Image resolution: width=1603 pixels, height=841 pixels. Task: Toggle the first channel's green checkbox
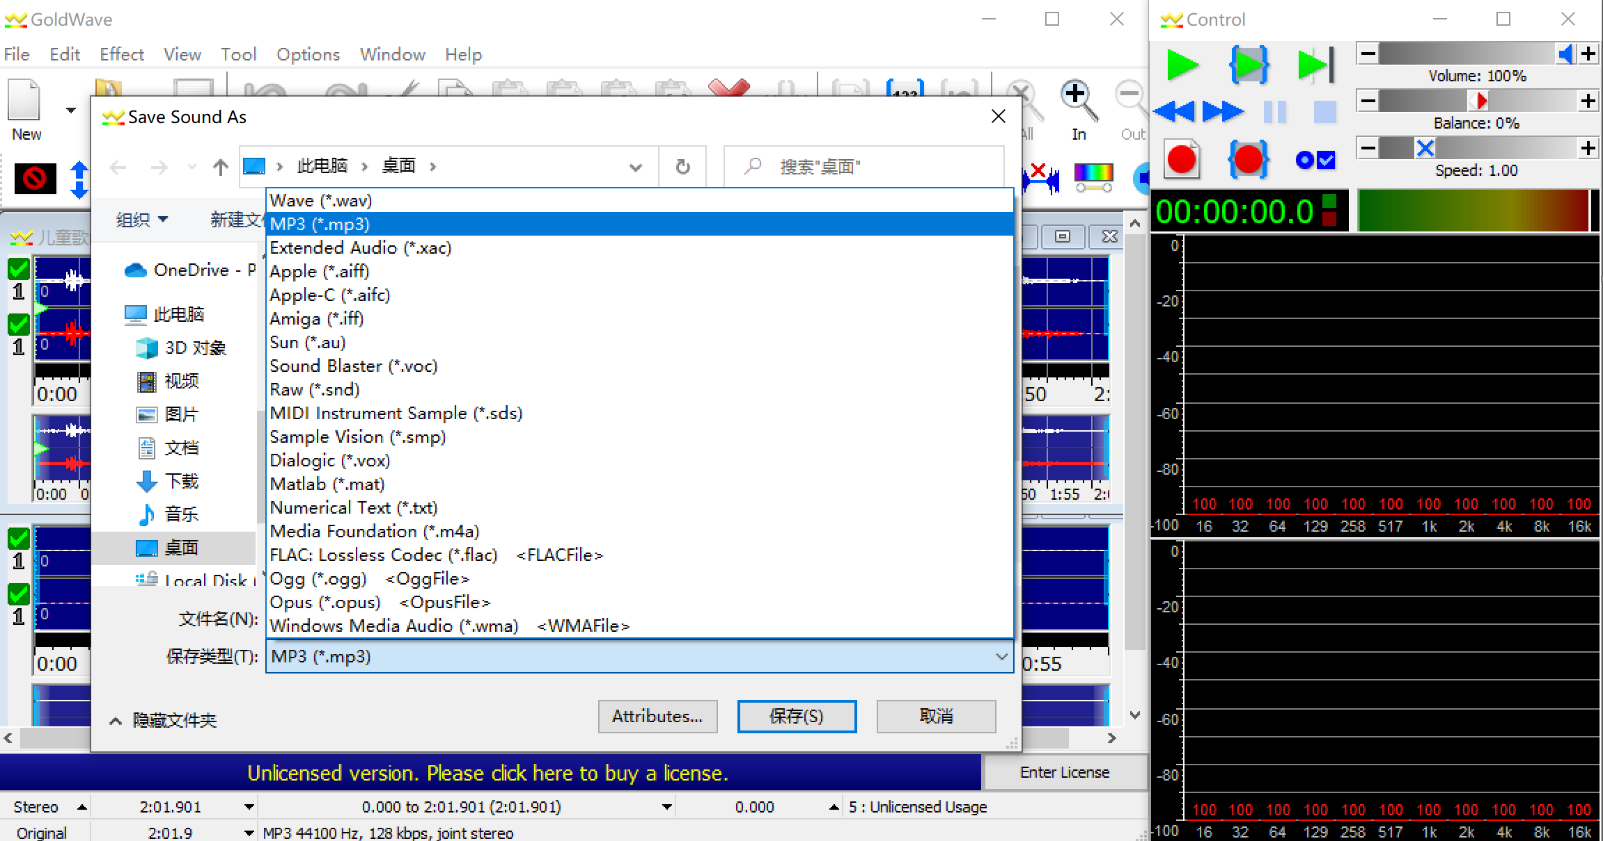click(x=18, y=269)
